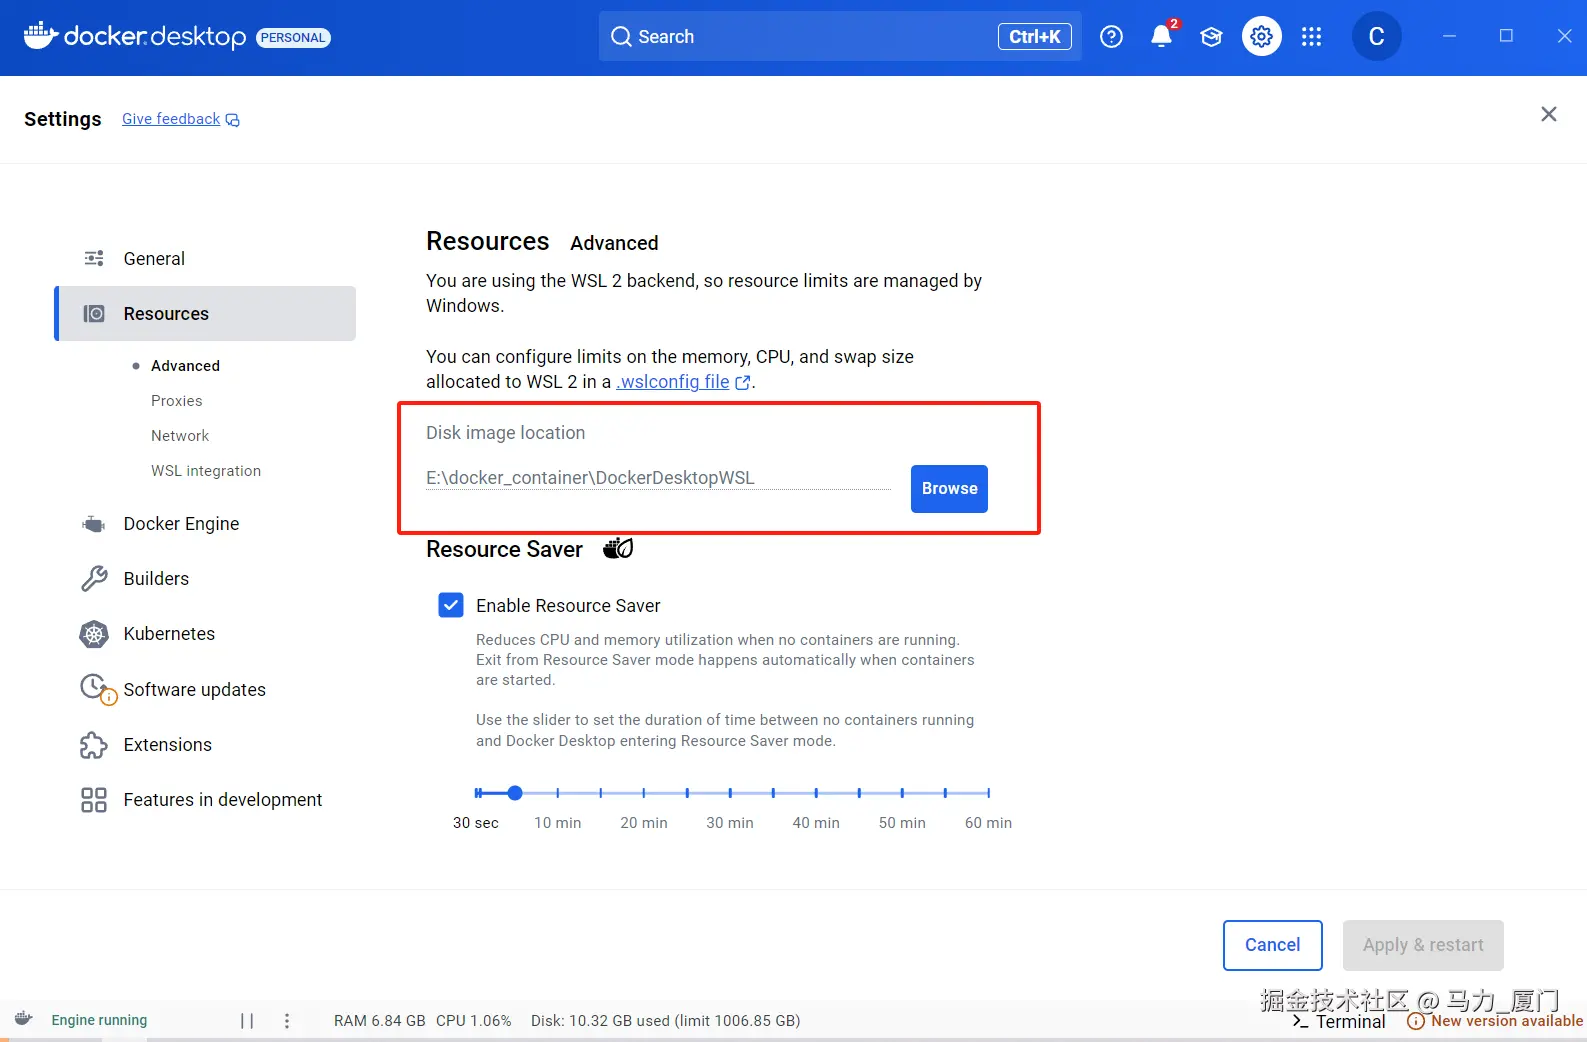Open the Builders settings
Viewport: 1587px width, 1042px height.
[x=205, y=579]
